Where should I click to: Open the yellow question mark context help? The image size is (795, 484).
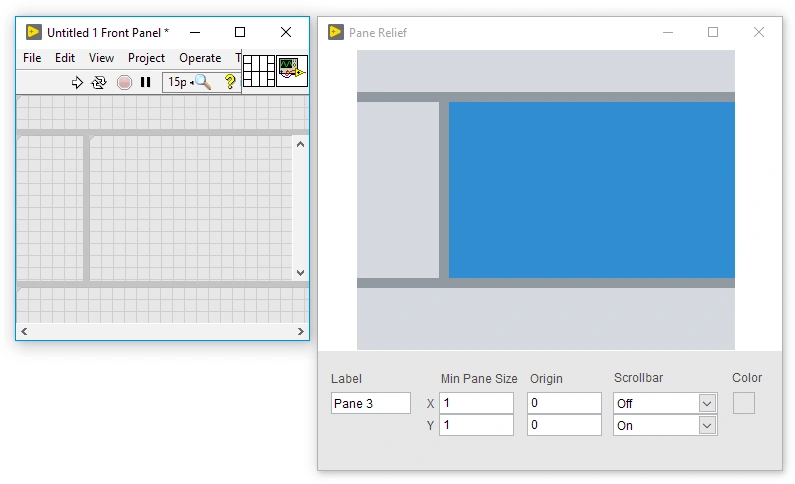tap(230, 82)
